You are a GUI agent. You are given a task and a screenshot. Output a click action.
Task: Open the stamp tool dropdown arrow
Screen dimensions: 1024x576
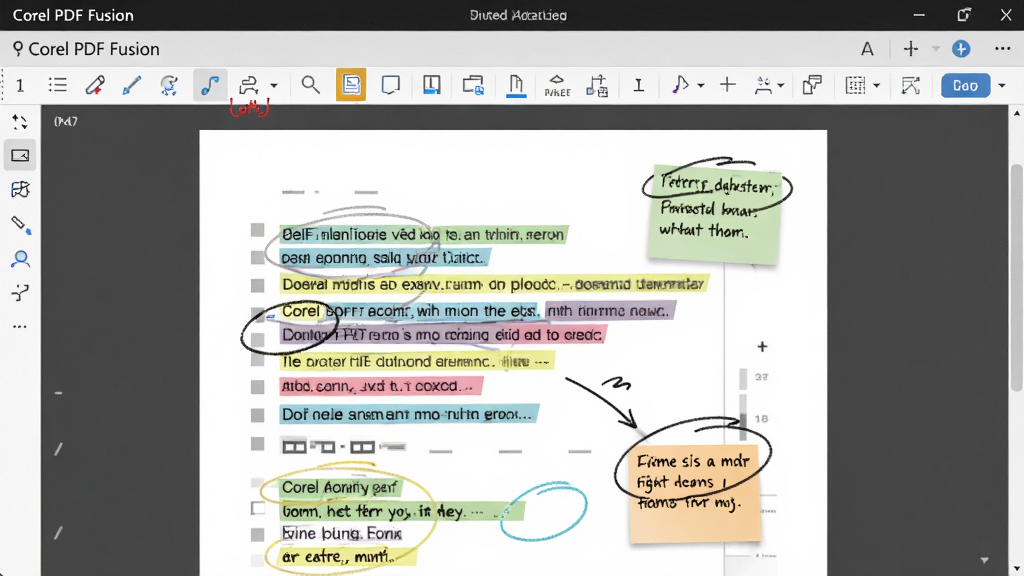pyautogui.click(x=274, y=86)
